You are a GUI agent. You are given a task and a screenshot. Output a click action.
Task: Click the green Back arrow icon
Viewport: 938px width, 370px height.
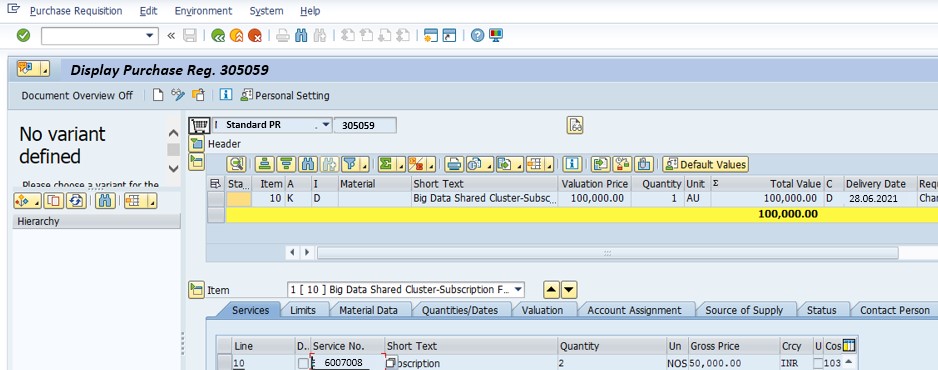(218, 36)
